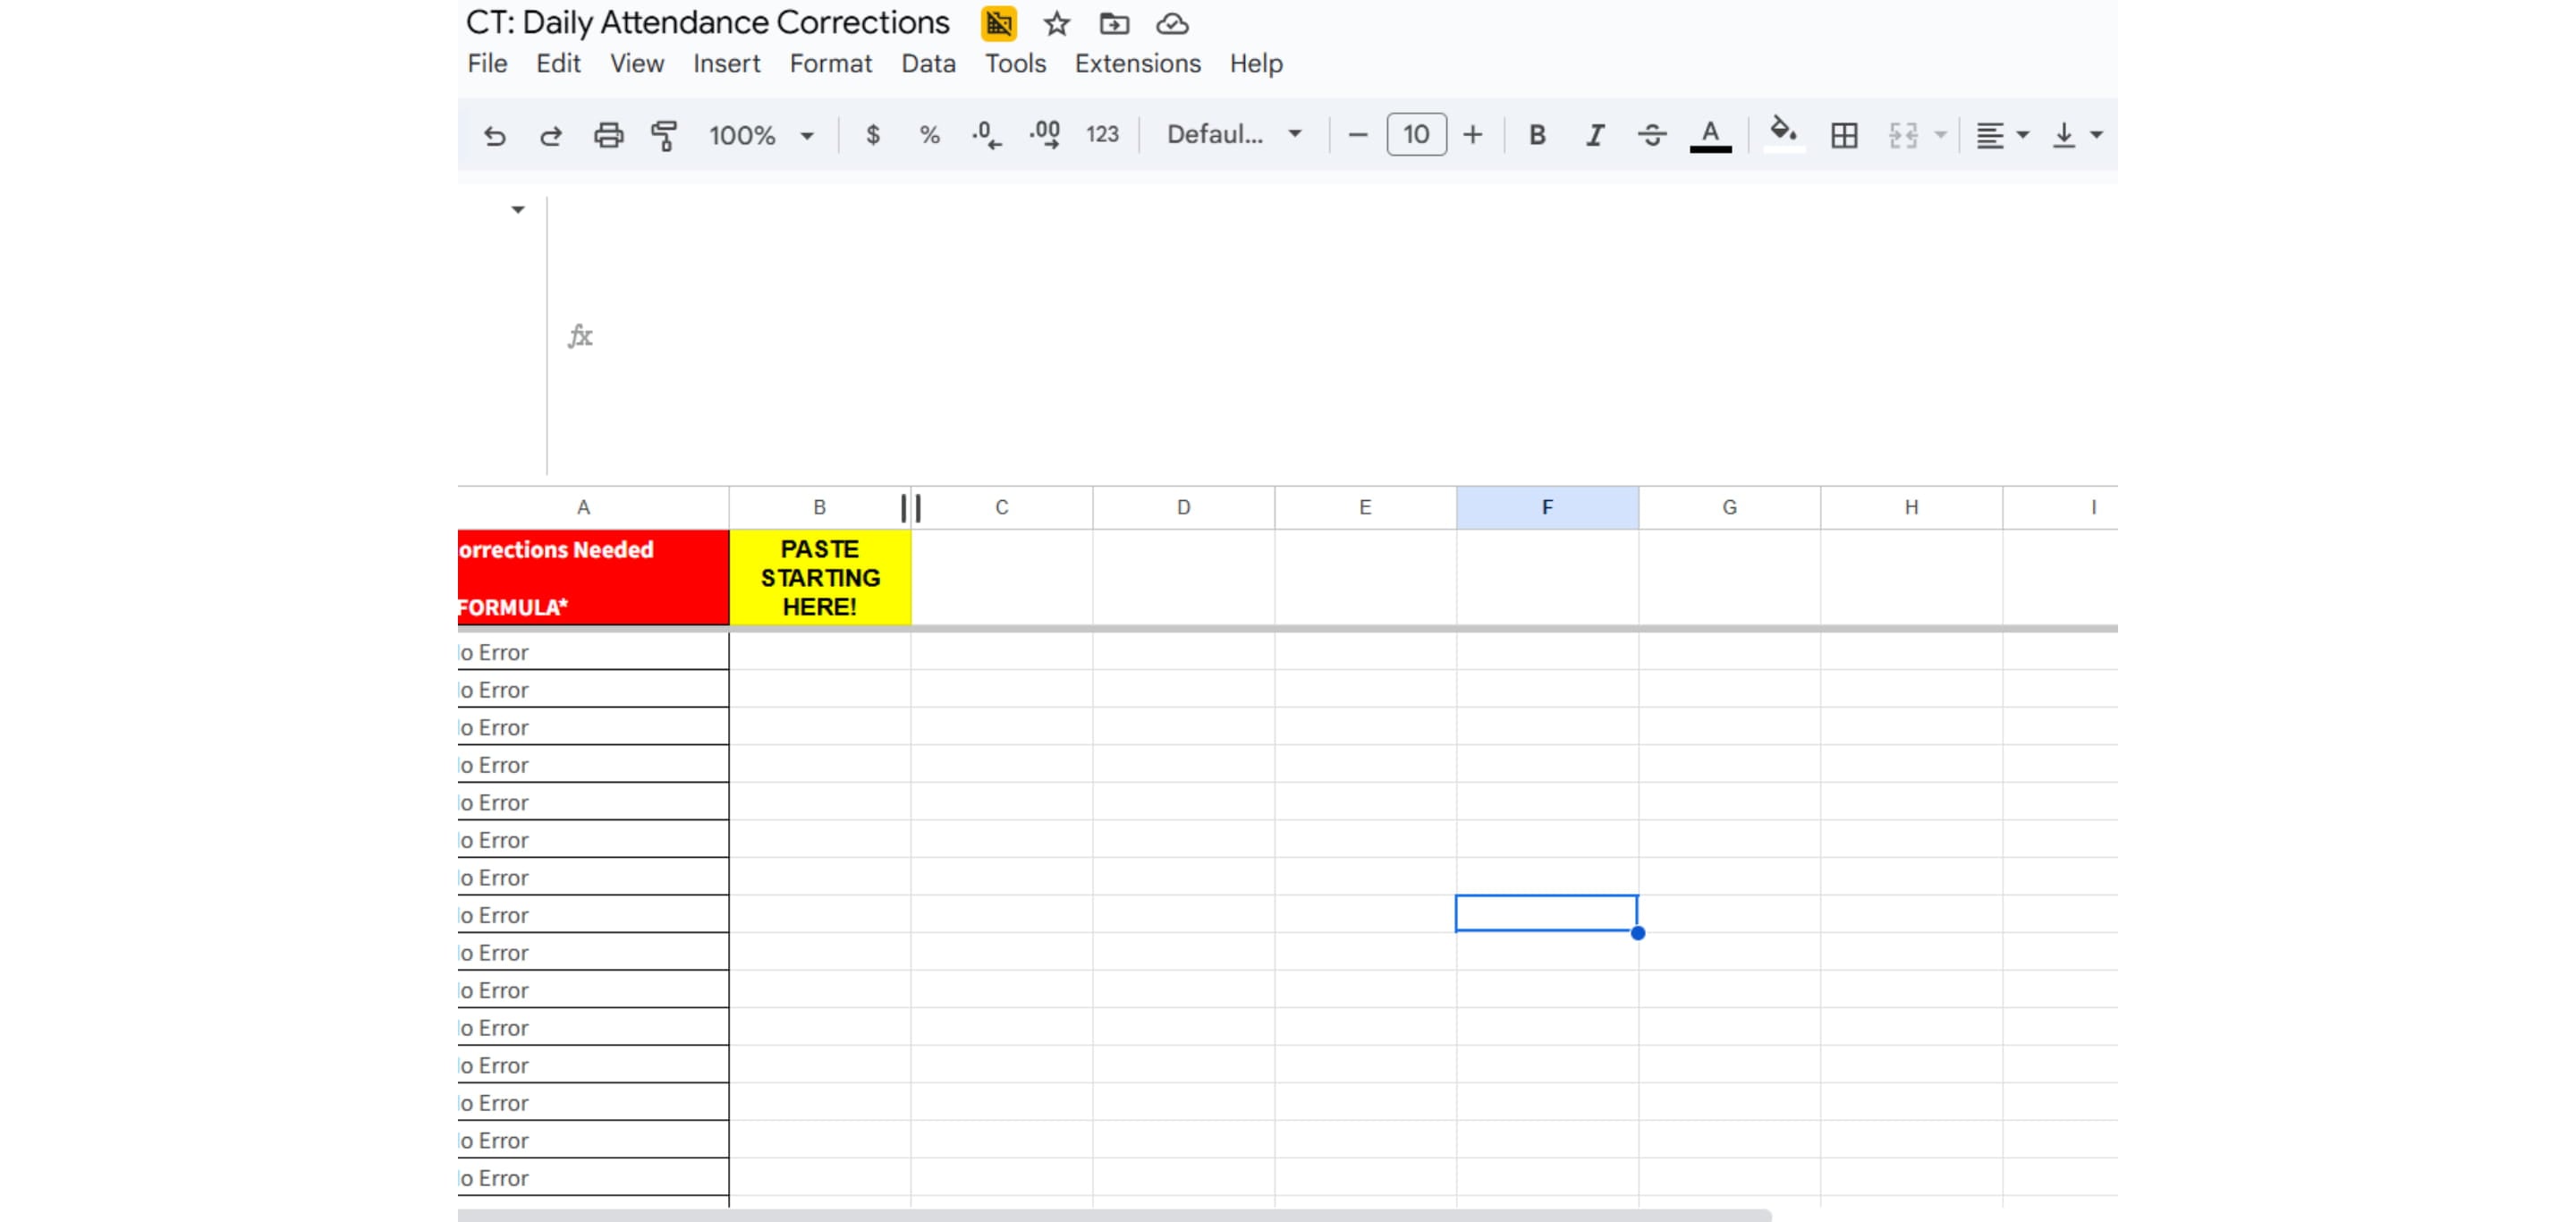Increase decimal places icon
This screenshot has width=2576, height=1222.
coord(1045,135)
